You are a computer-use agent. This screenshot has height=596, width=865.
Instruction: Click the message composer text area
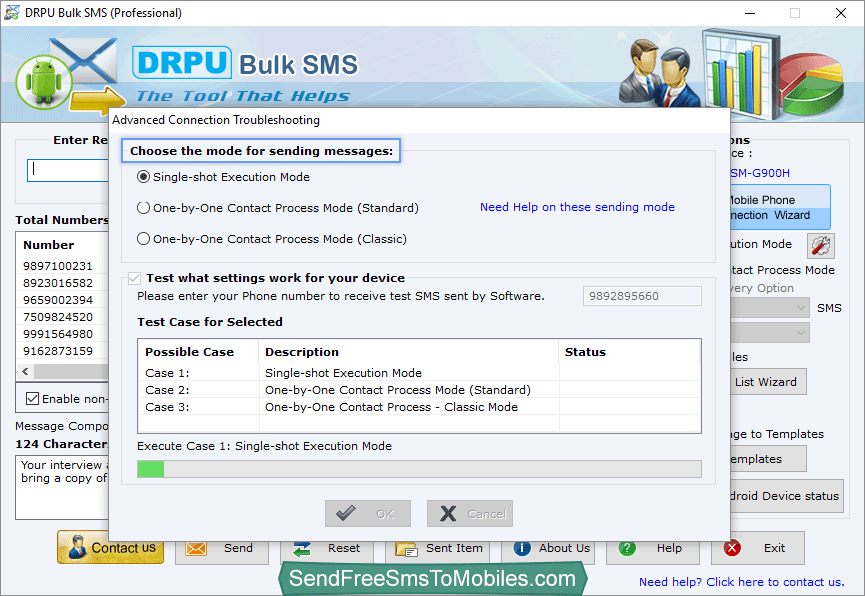pos(62,487)
